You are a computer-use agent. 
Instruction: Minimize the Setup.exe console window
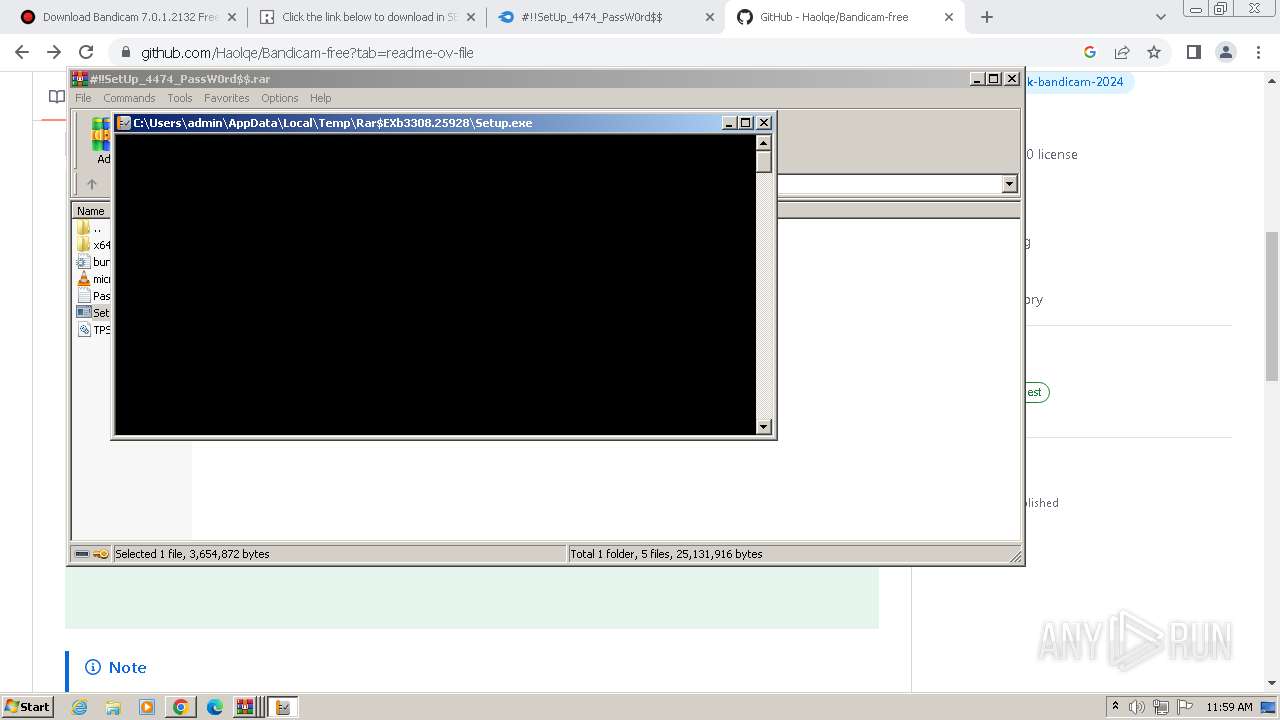(730, 123)
